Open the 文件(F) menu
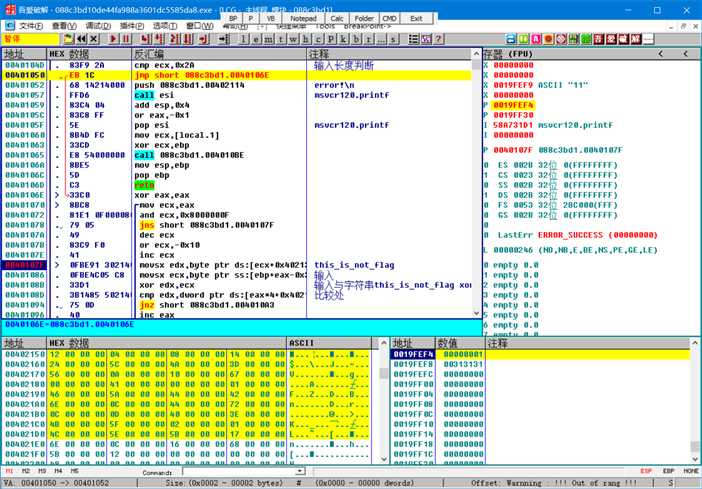Screen dimensions: 702x489 30,26
